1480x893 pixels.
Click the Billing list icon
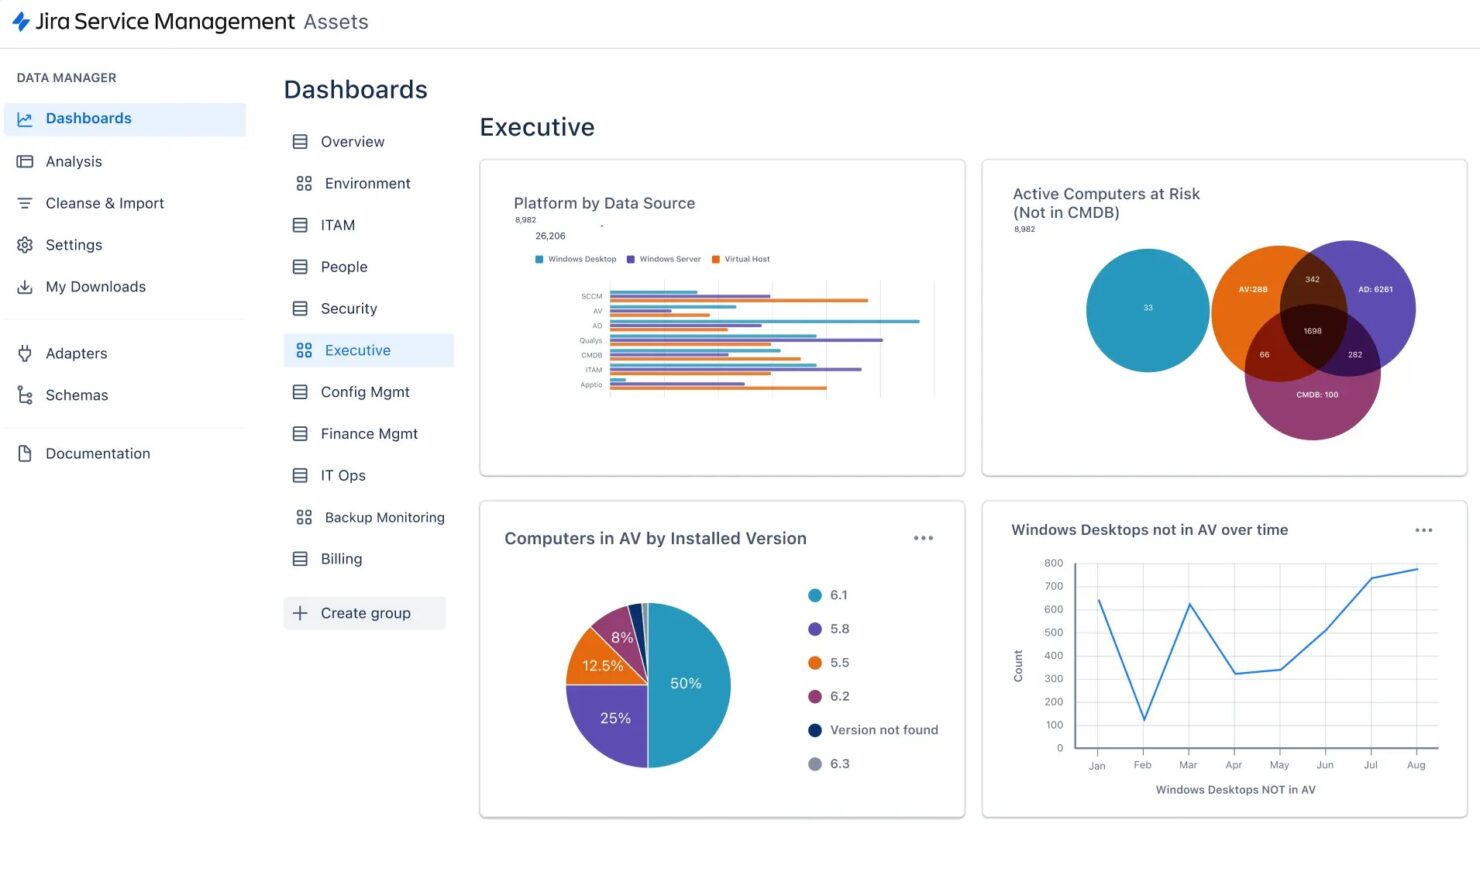tap(300, 559)
